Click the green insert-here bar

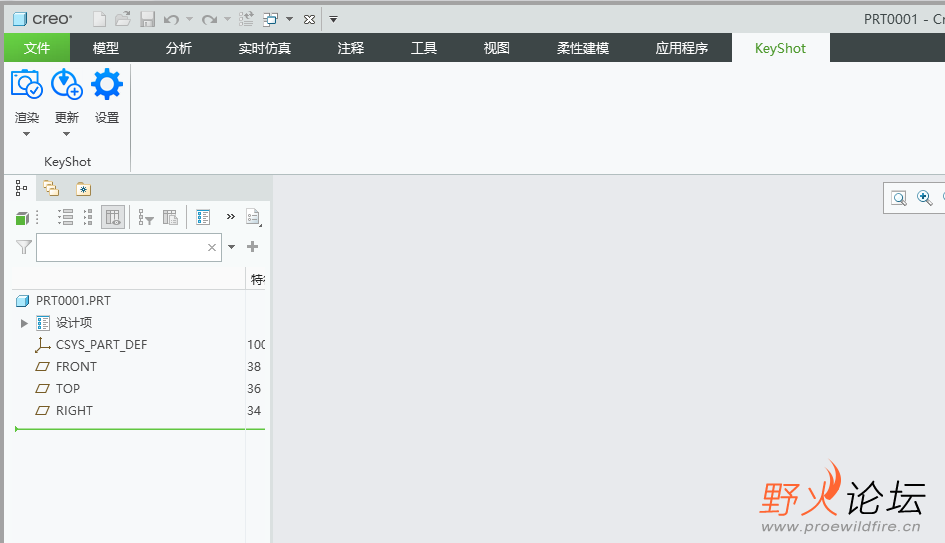tap(140, 429)
